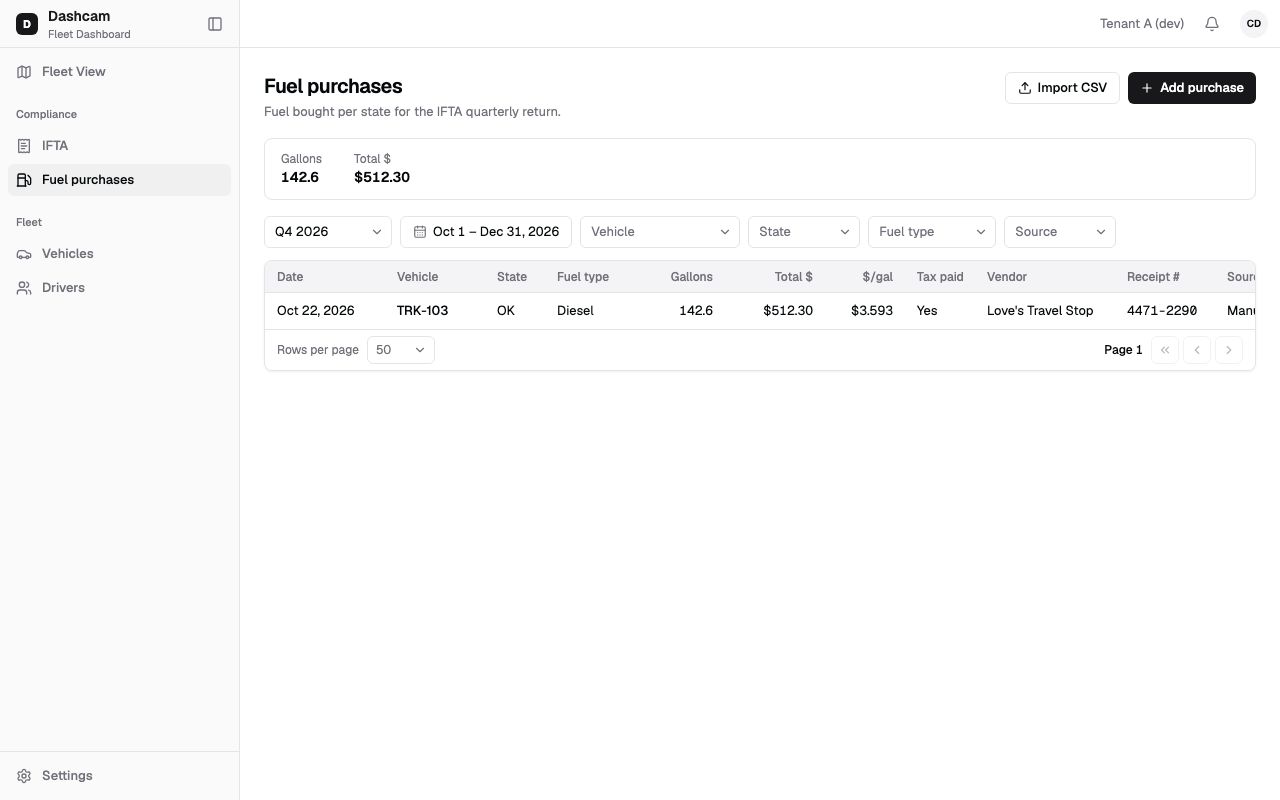Image resolution: width=1280 pixels, height=800 pixels.
Task: Open the Fuel type filter
Action: [932, 232]
